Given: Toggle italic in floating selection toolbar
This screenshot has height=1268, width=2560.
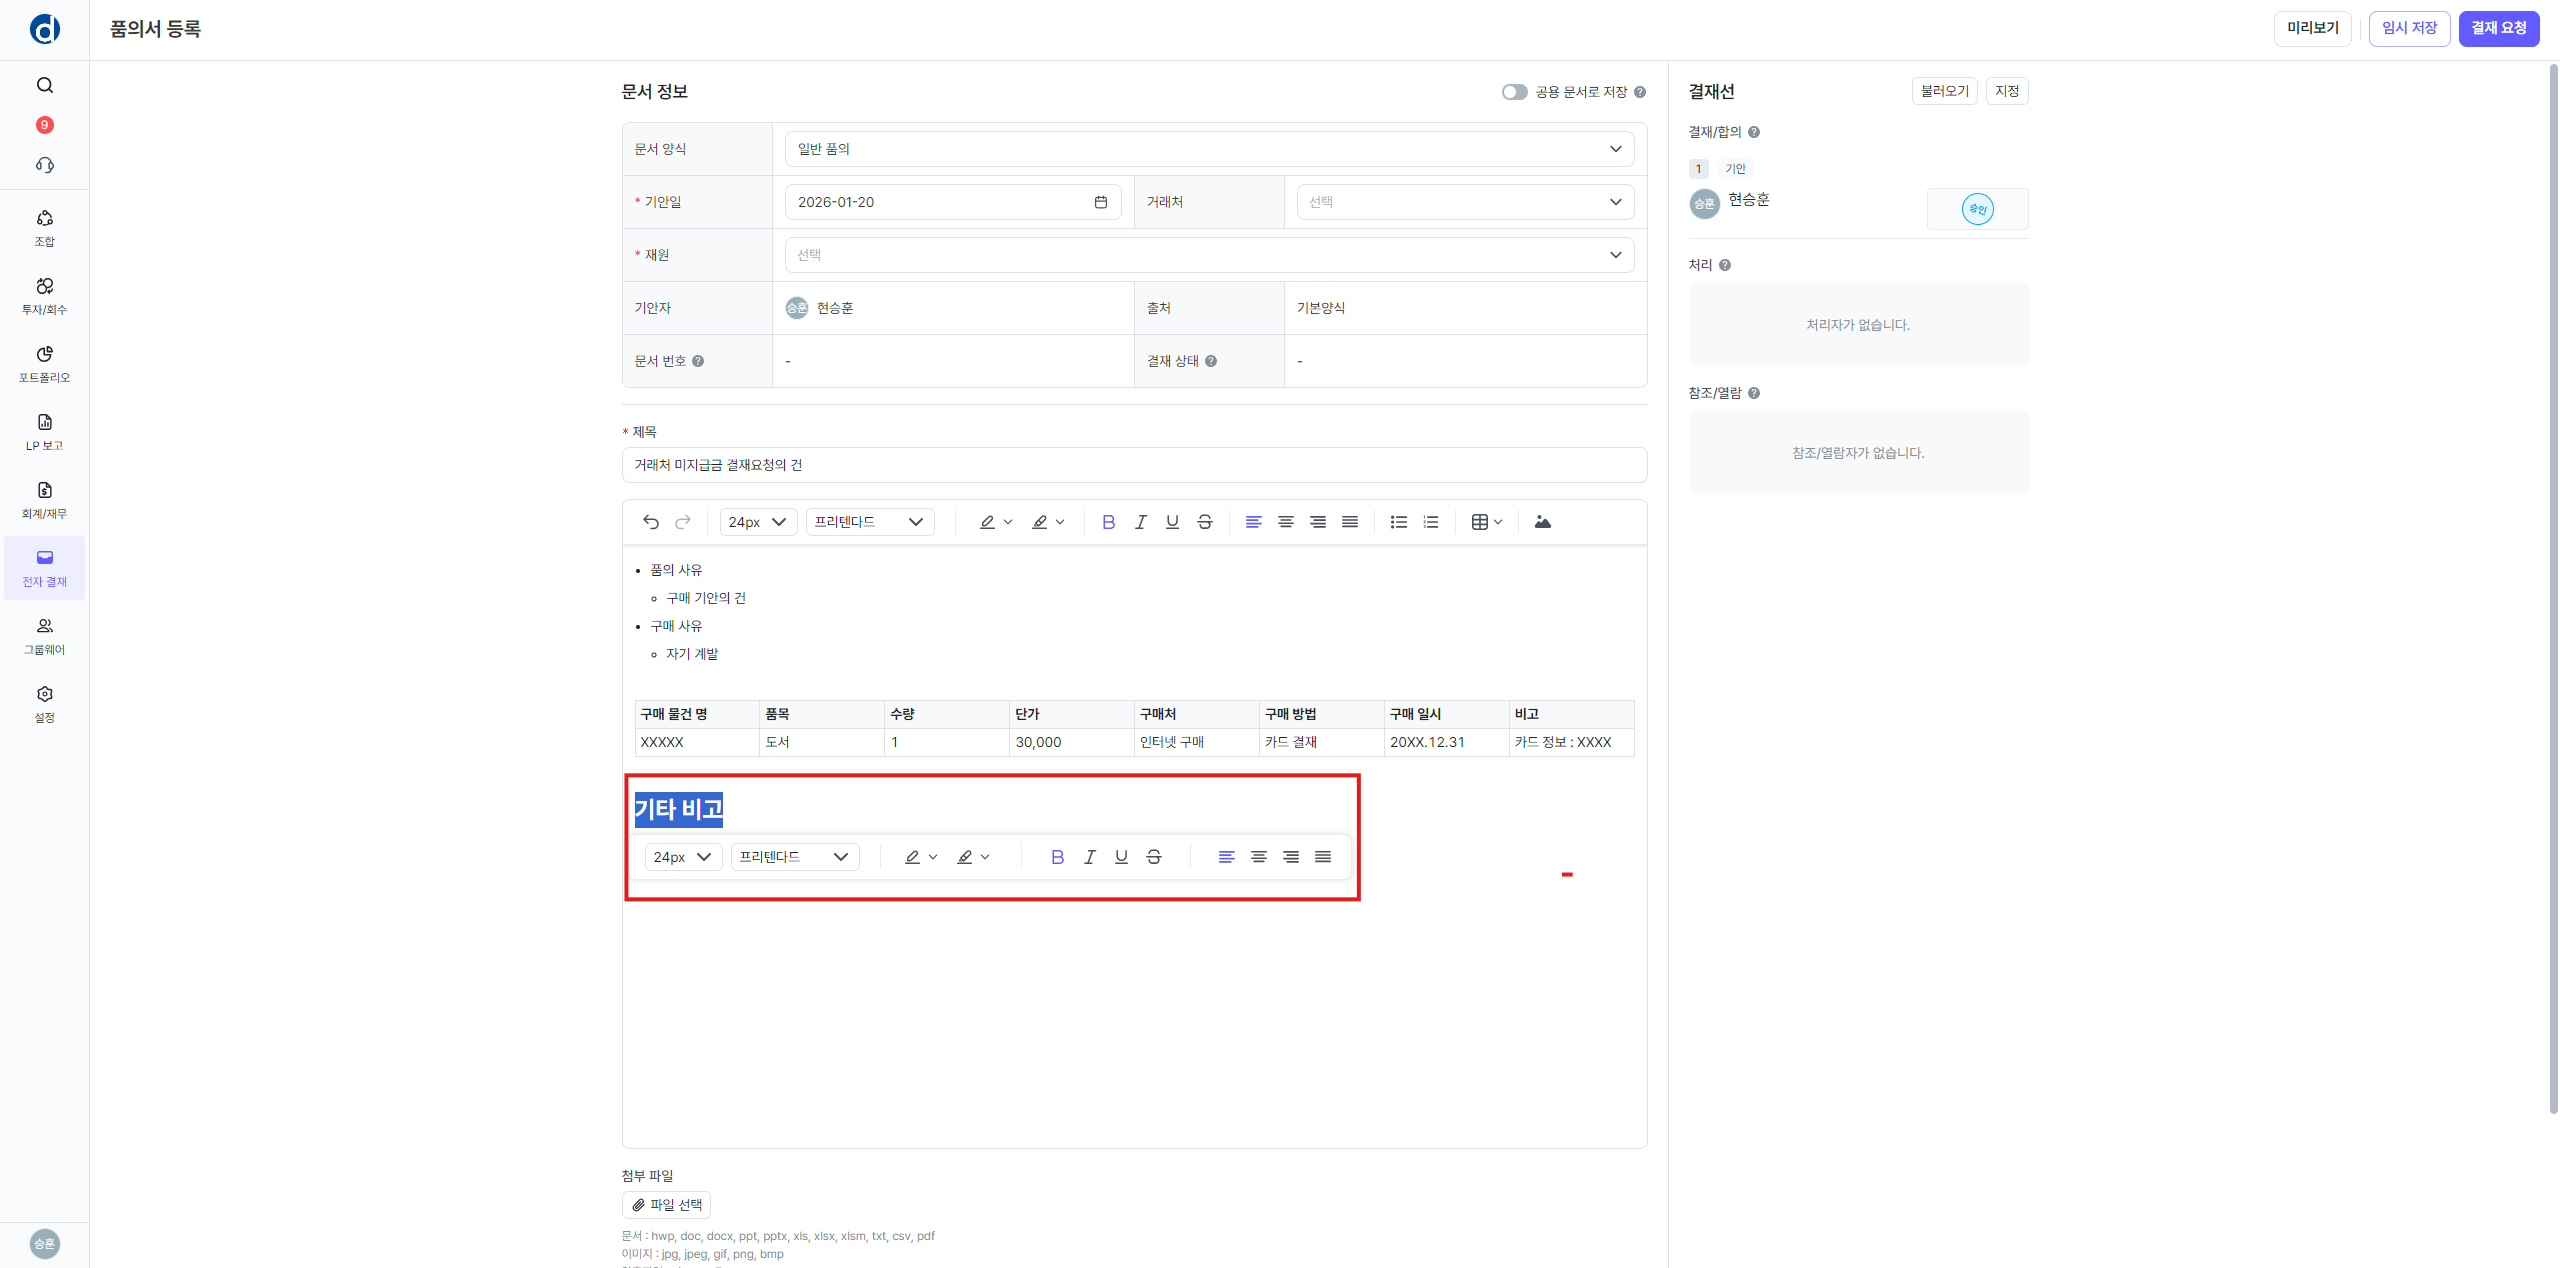Looking at the screenshot, I should pyautogui.click(x=1089, y=857).
